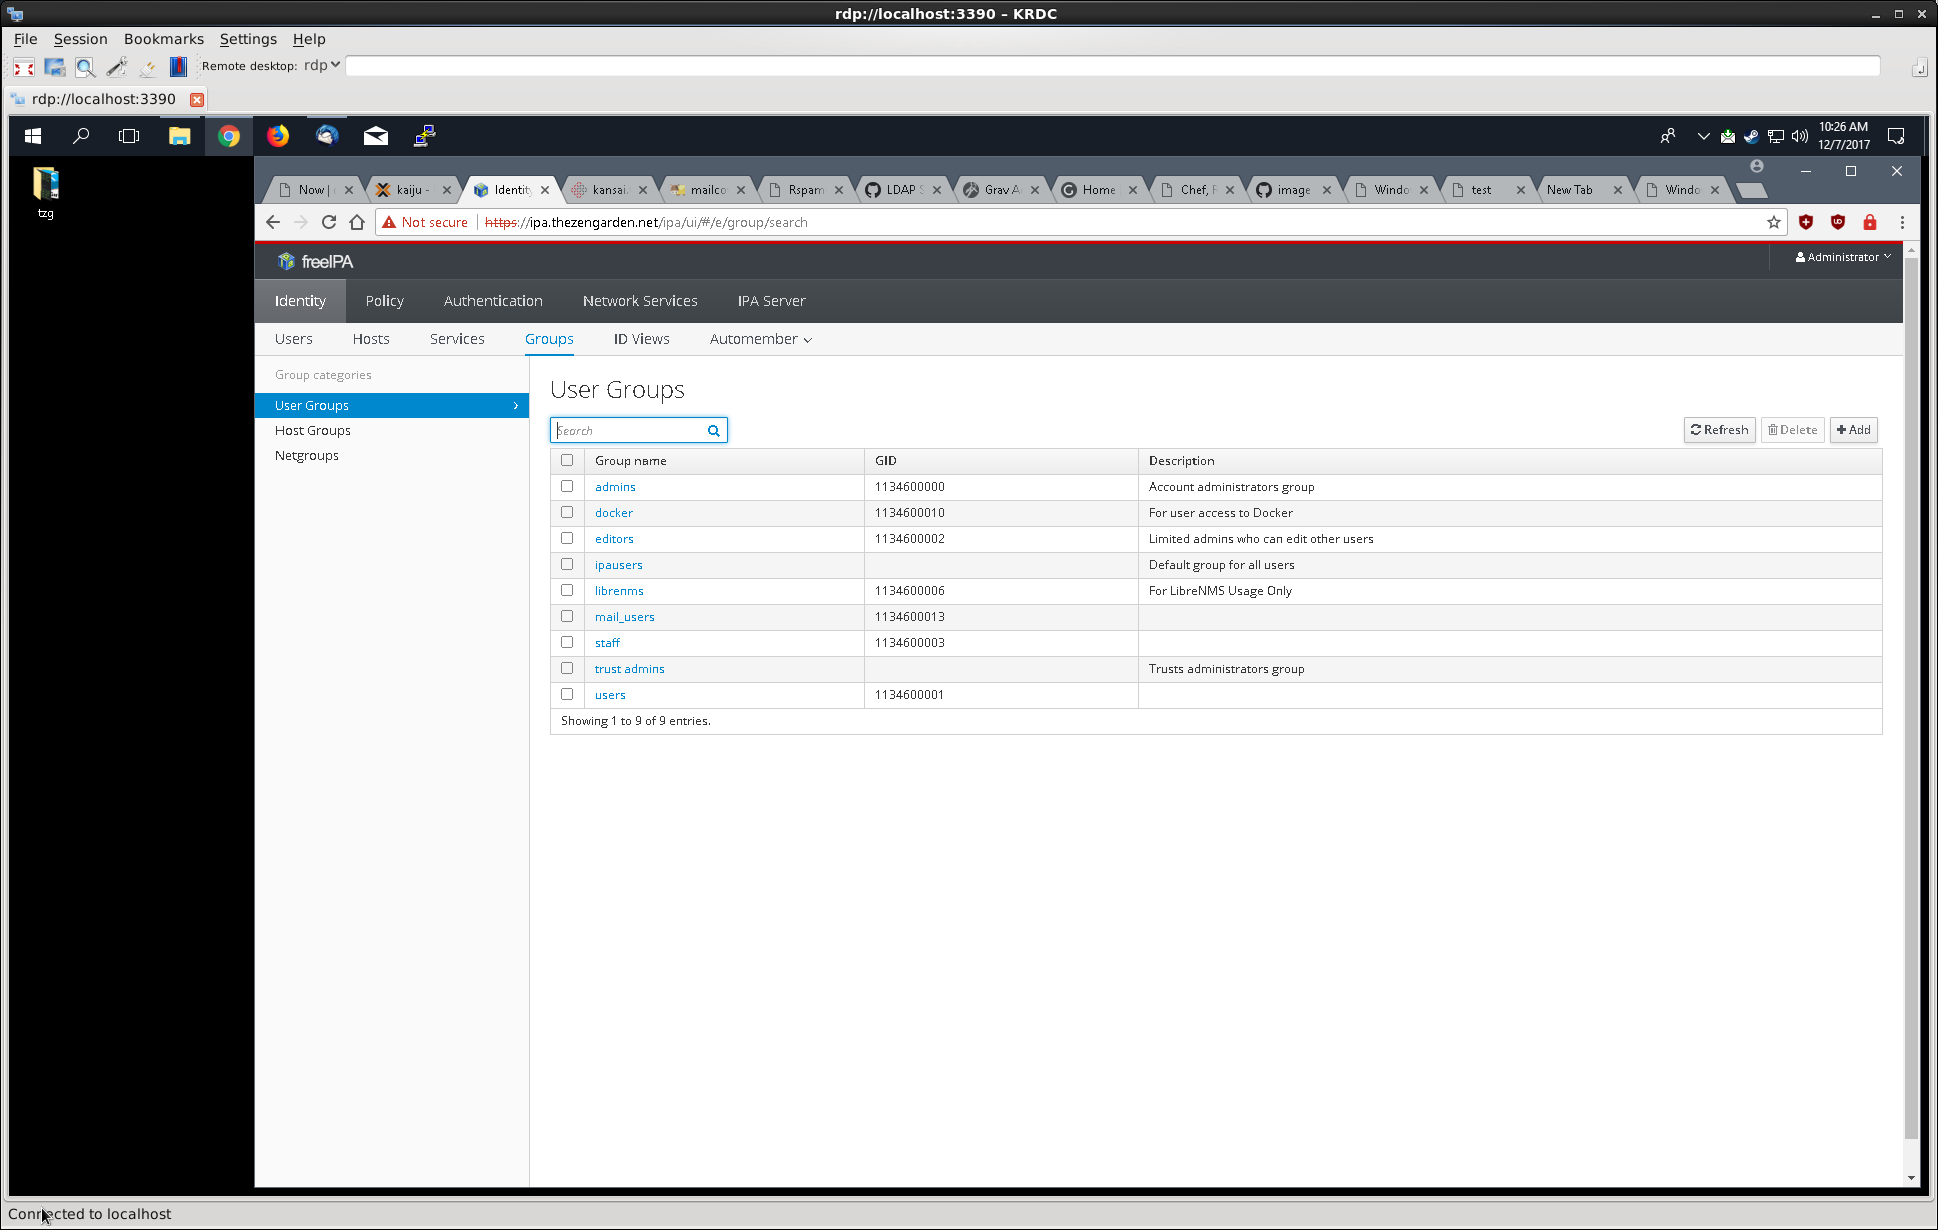Click the Chrome taskbar icon
Image resolution: width=1938 pixels, height=1230 pixels.
click(x=229, y=136)
